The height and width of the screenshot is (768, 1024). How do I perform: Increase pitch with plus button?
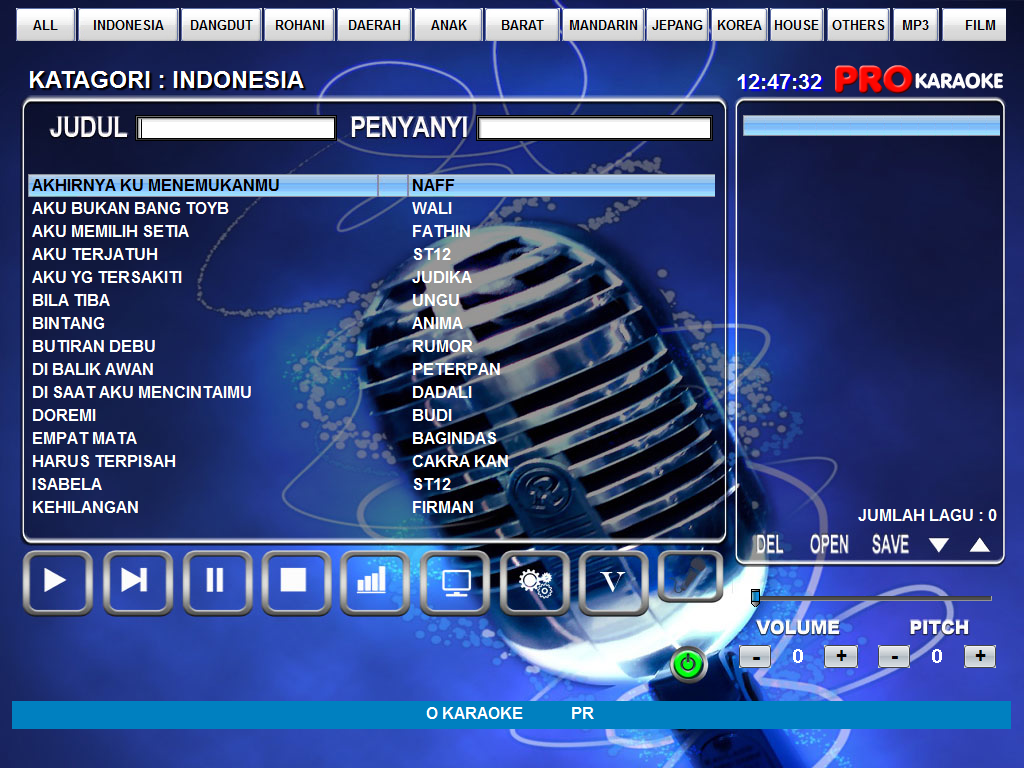980,656
